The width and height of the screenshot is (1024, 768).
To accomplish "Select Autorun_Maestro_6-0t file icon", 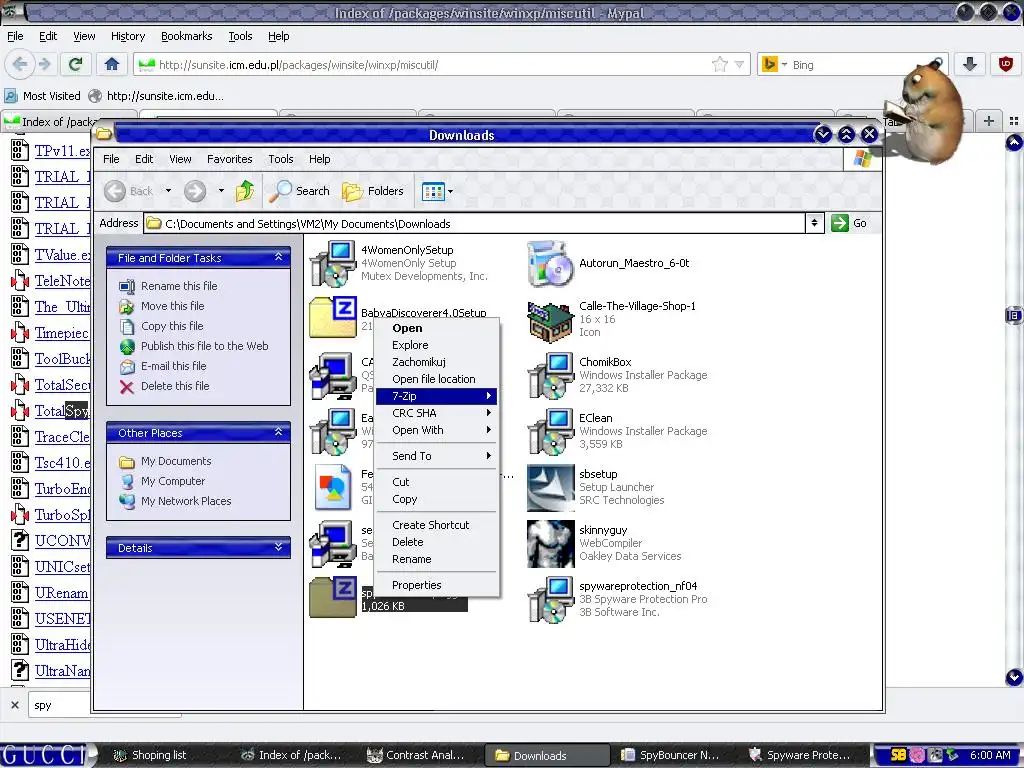I will [x=551, y=263].
